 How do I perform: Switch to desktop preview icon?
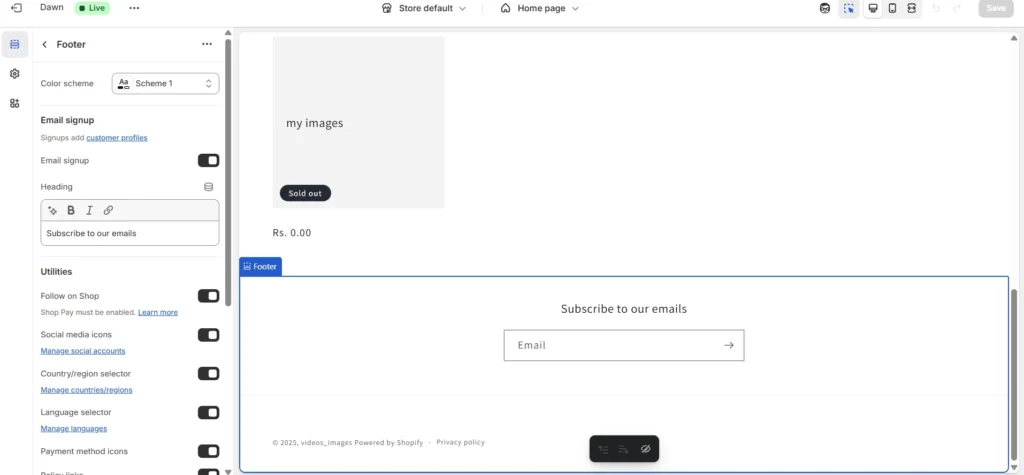click(x=873, y=8)
